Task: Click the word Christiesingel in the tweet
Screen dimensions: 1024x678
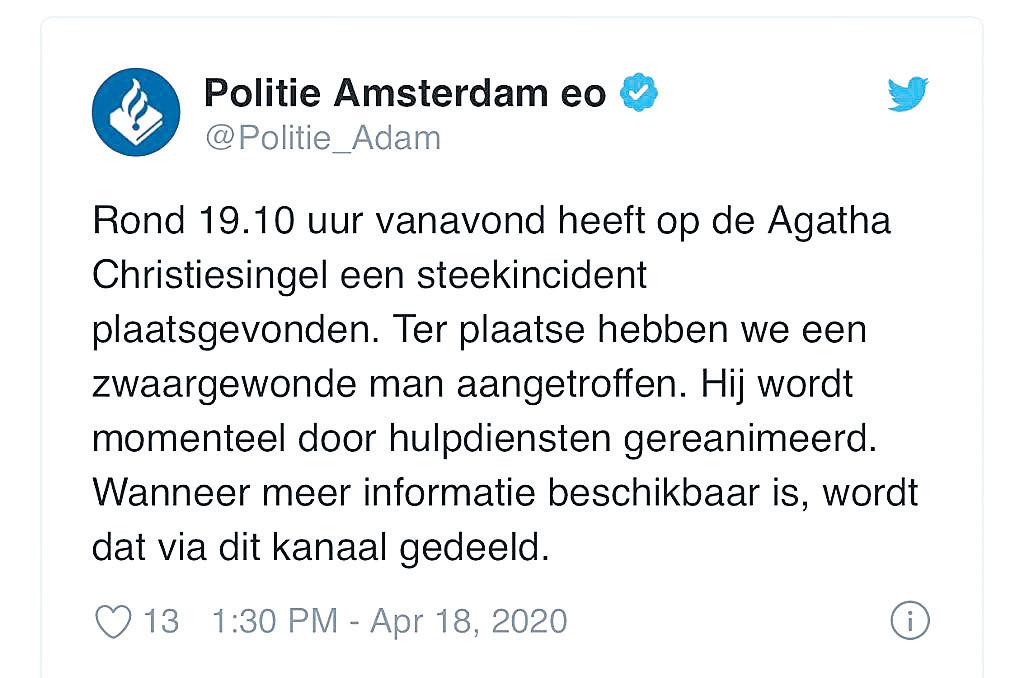Action: click(210, 277)
